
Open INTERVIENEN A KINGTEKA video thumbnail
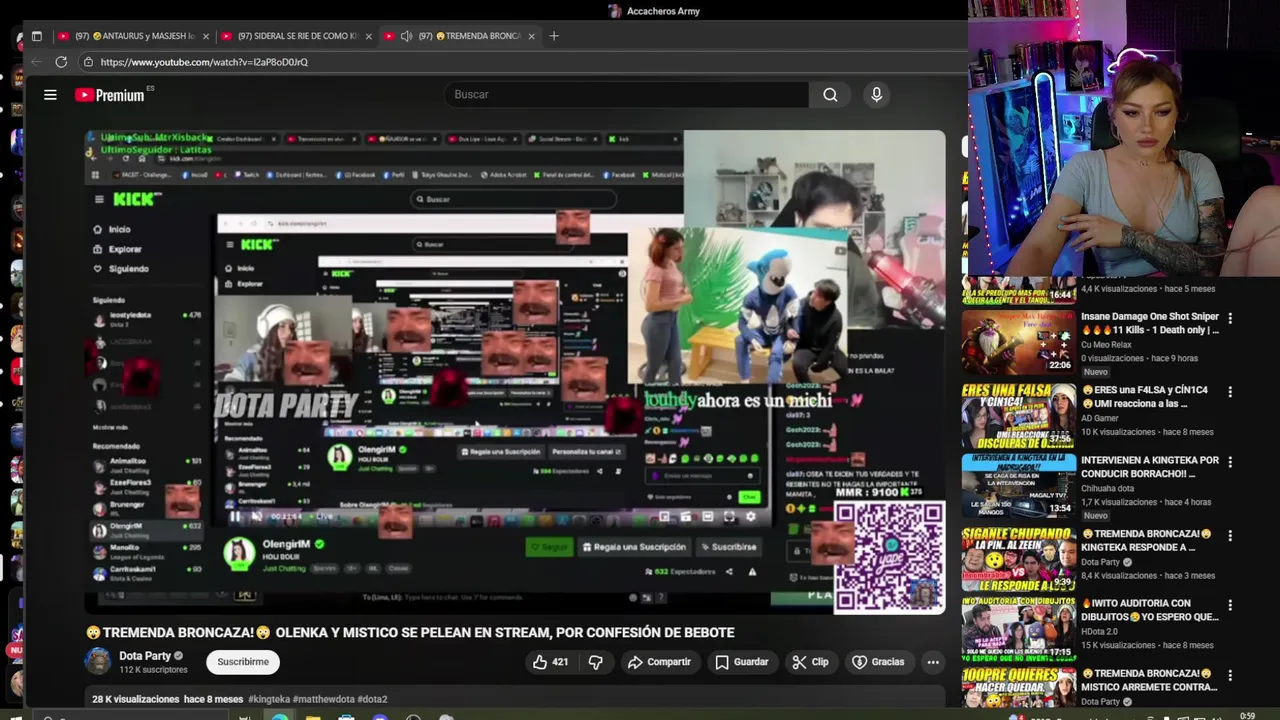click(1018, 486)
